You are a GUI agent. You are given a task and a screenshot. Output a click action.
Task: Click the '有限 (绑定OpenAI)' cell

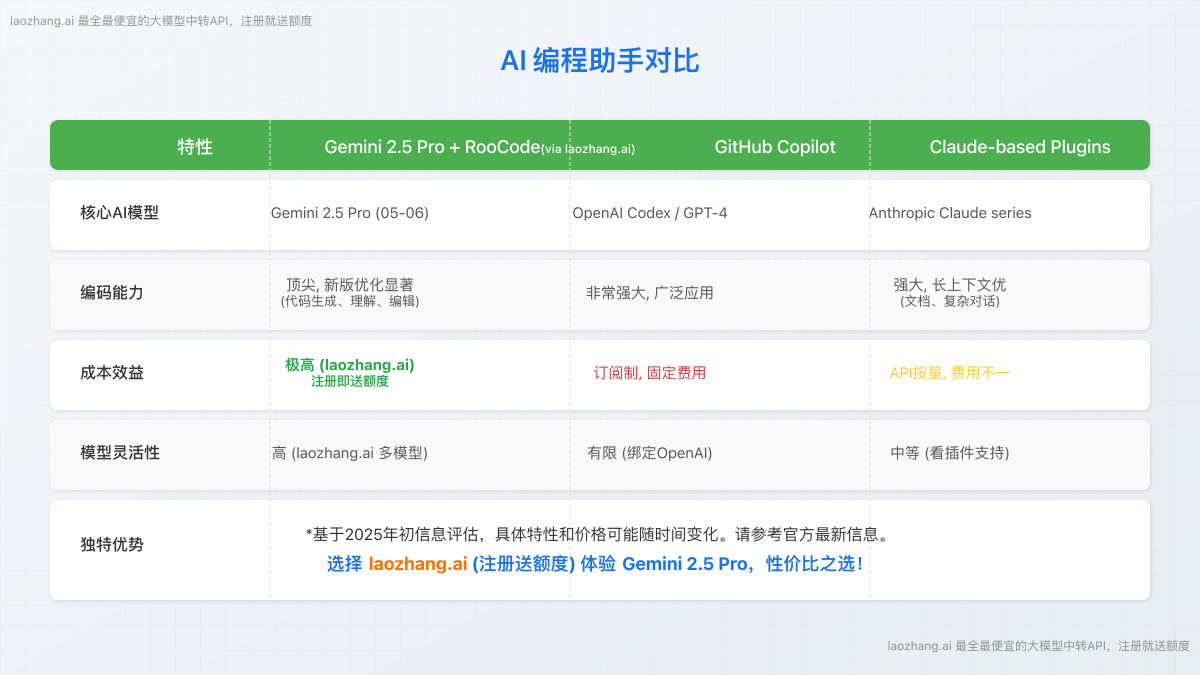(650, 453)
